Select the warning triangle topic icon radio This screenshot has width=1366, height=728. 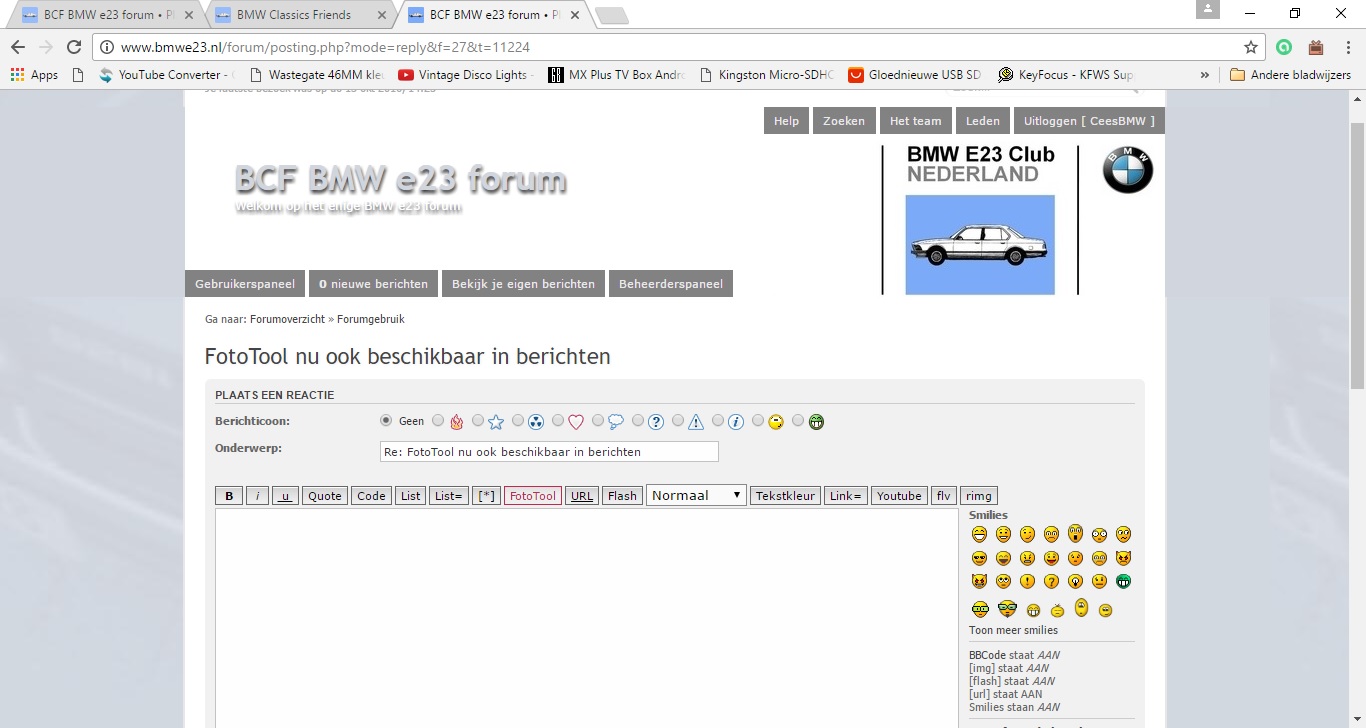coord(678,421)
